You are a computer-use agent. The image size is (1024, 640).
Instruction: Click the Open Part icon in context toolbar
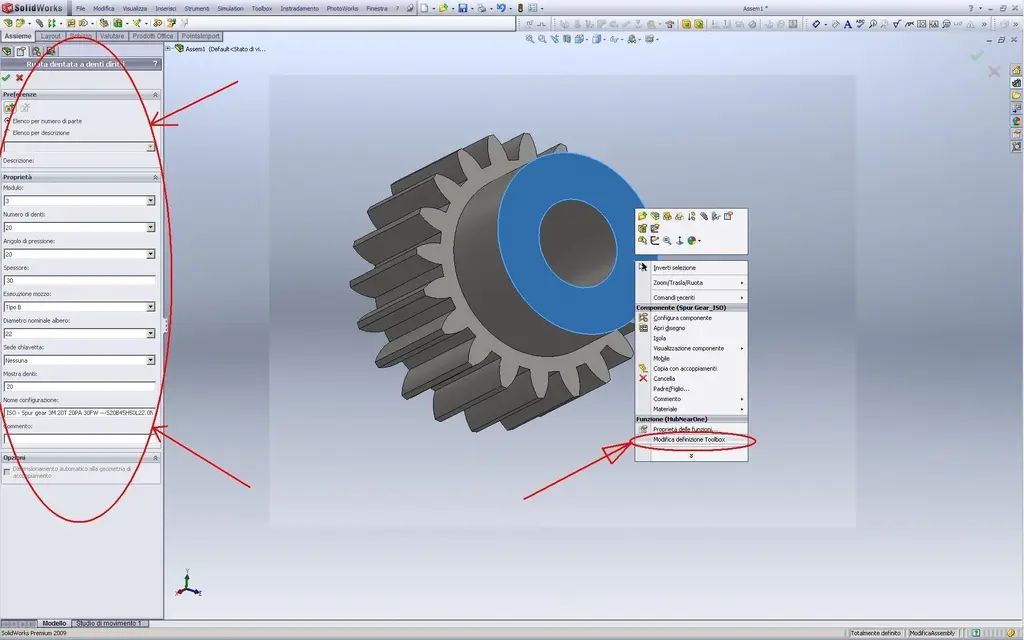[643, 216]
